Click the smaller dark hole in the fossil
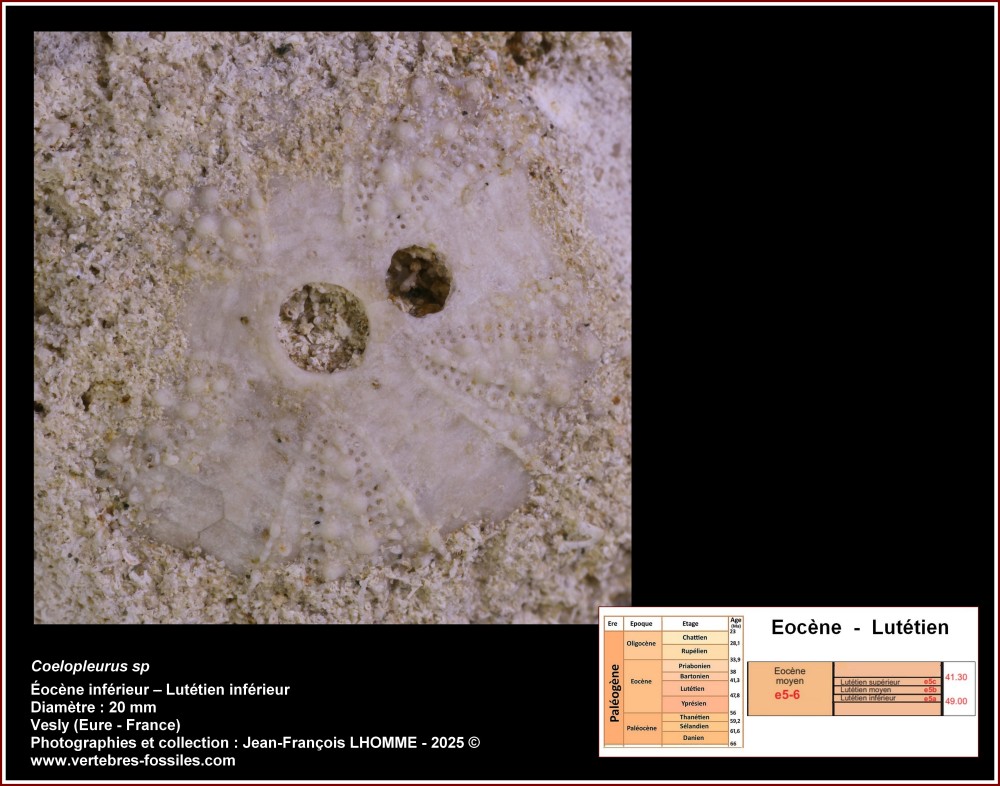Screen dimensions: 1000x786 (418, 280)
